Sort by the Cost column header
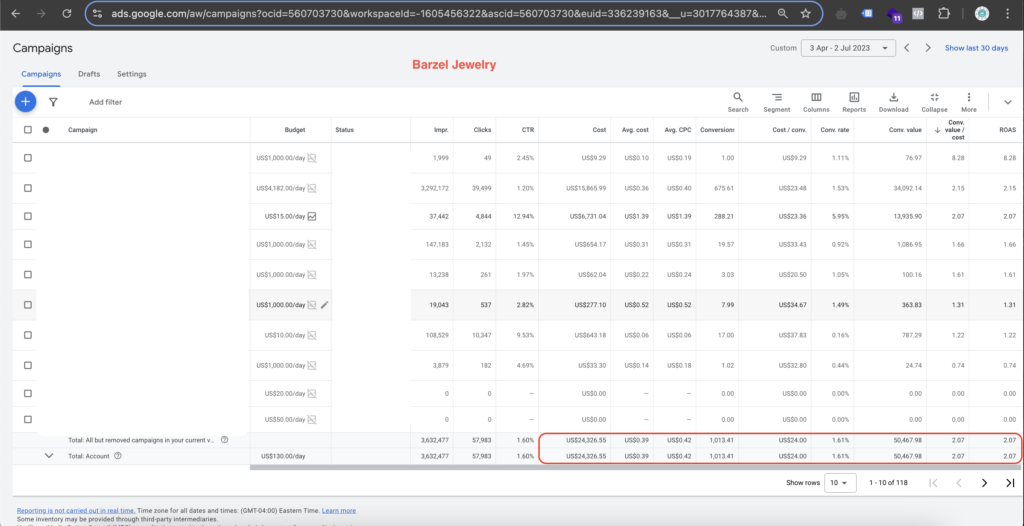The image size is (1024, 526). coord(600,129)
